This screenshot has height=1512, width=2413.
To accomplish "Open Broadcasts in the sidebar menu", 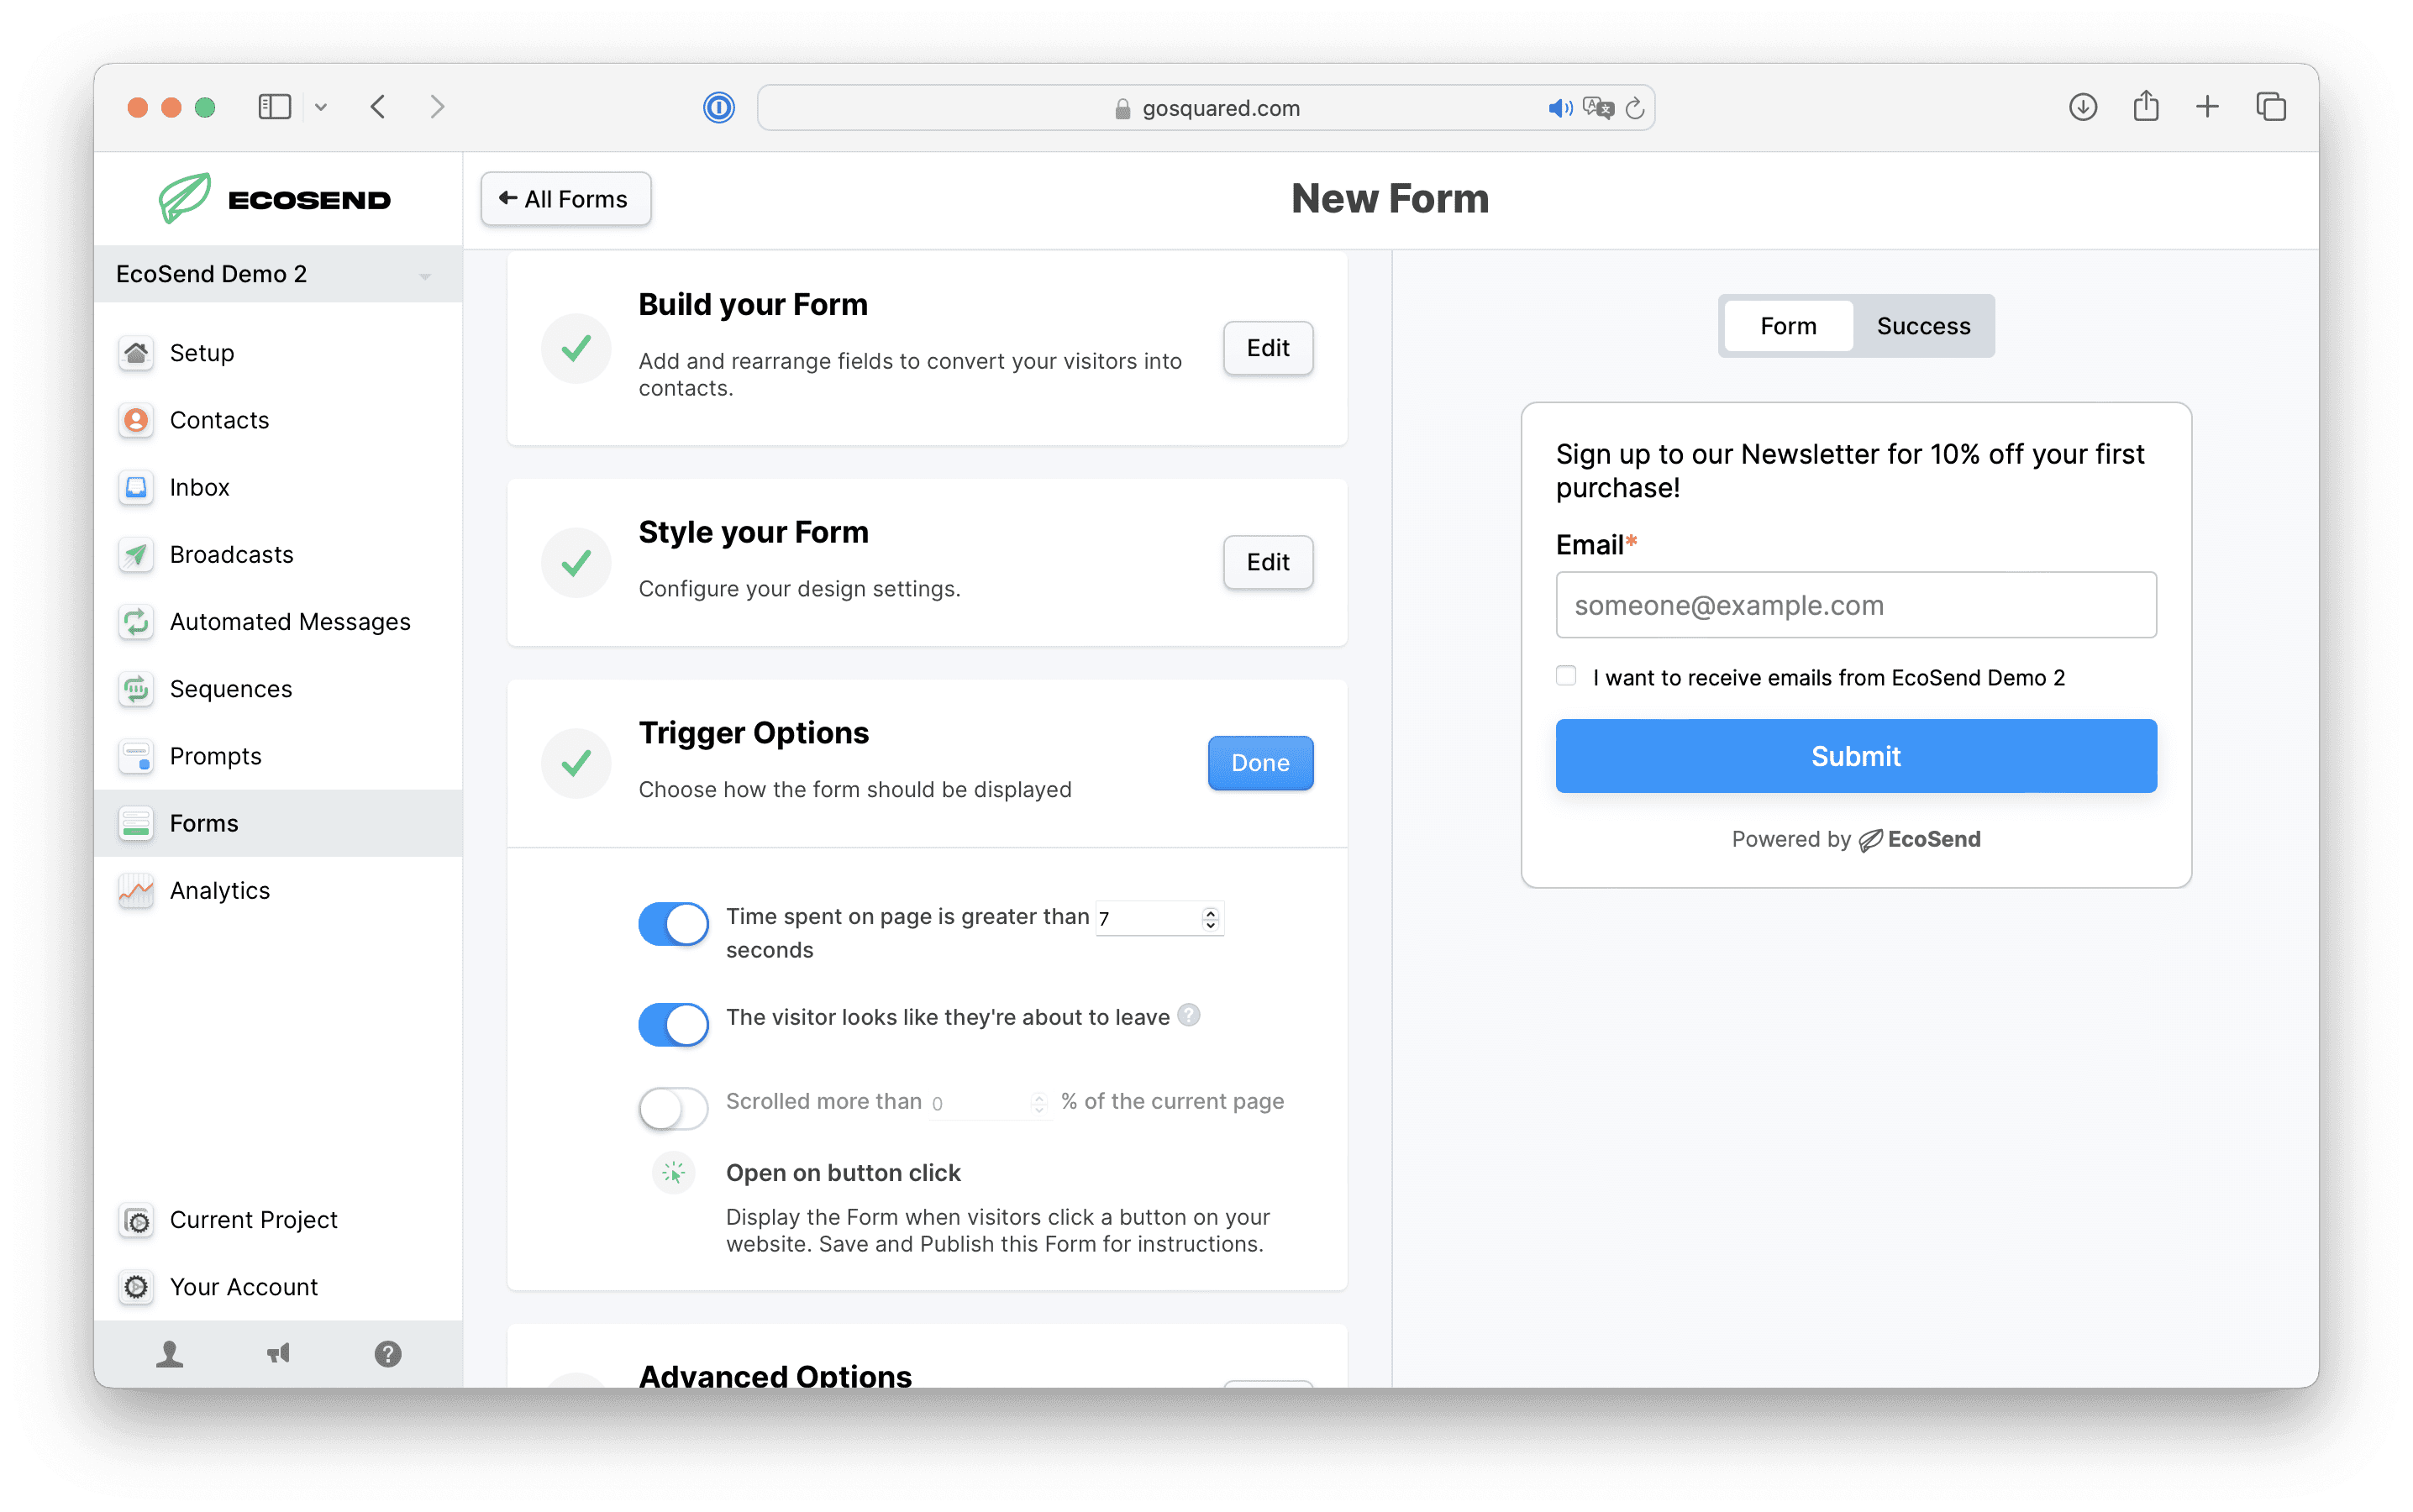I will click(x=231, y=555).
